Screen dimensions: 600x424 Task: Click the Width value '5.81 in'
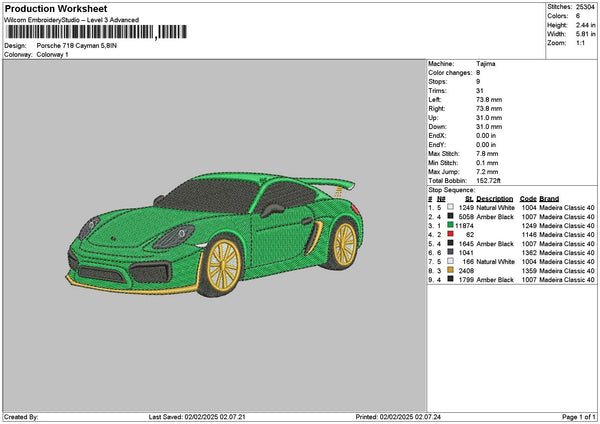pos(585,34)
